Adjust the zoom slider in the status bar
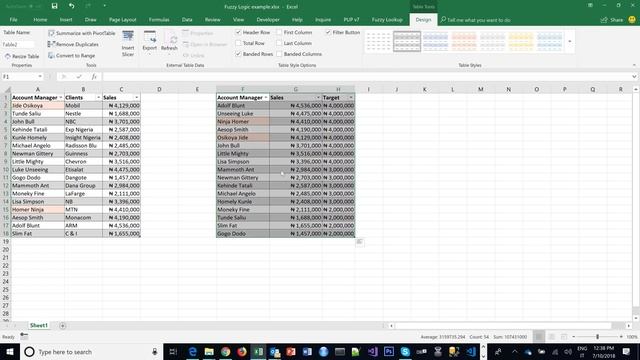The image size is (640, 360). (x=597, y=337)
